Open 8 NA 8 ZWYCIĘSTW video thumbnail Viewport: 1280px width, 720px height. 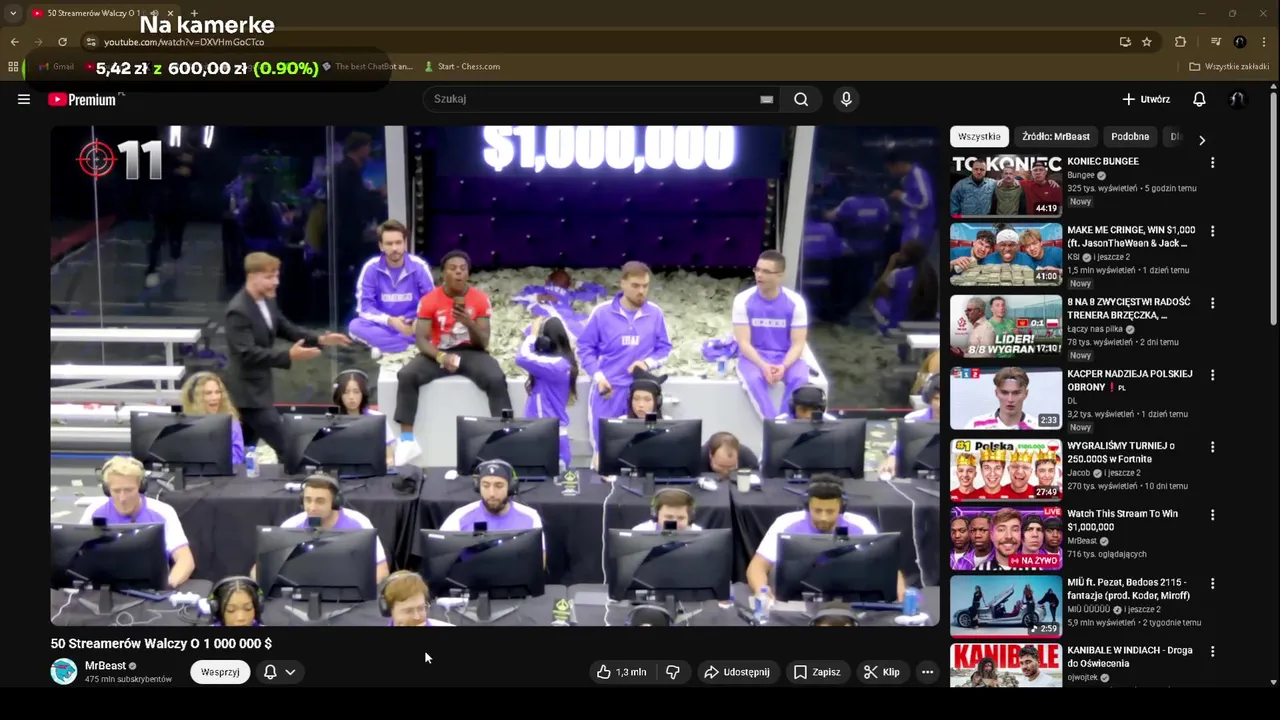click(1006, 326)
